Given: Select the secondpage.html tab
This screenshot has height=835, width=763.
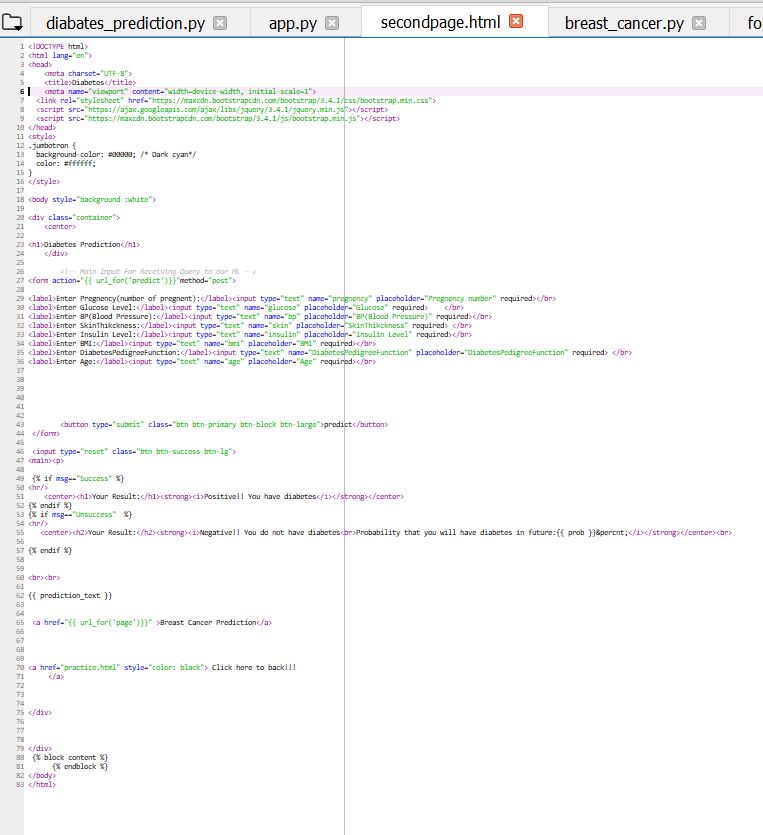Looking at the screenshot, I should 440,22.
